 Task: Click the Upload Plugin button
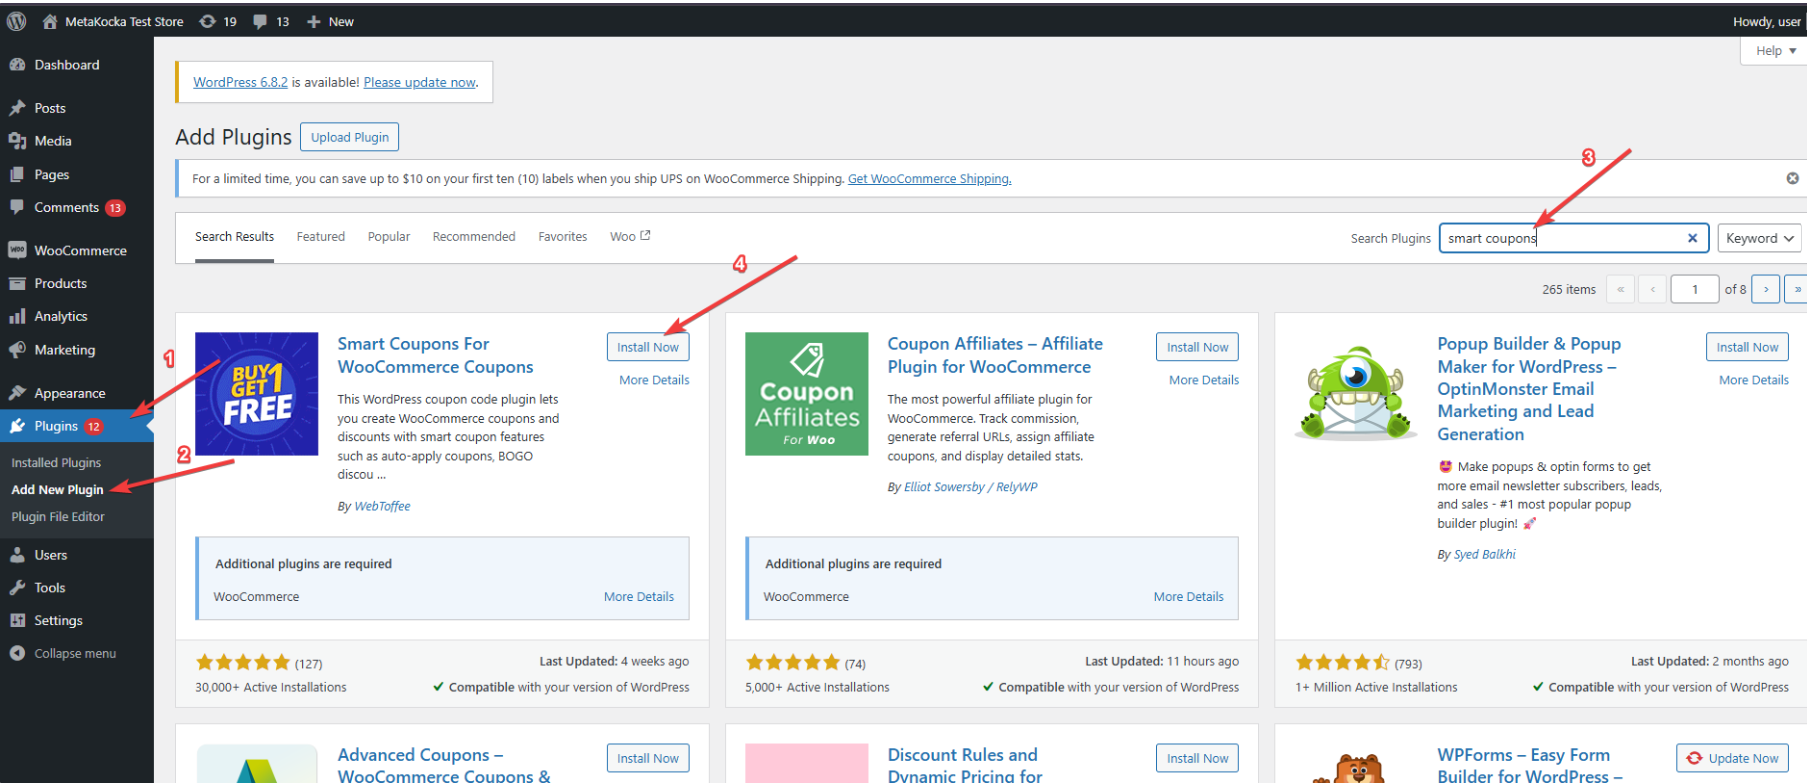(x=350, y=137)
